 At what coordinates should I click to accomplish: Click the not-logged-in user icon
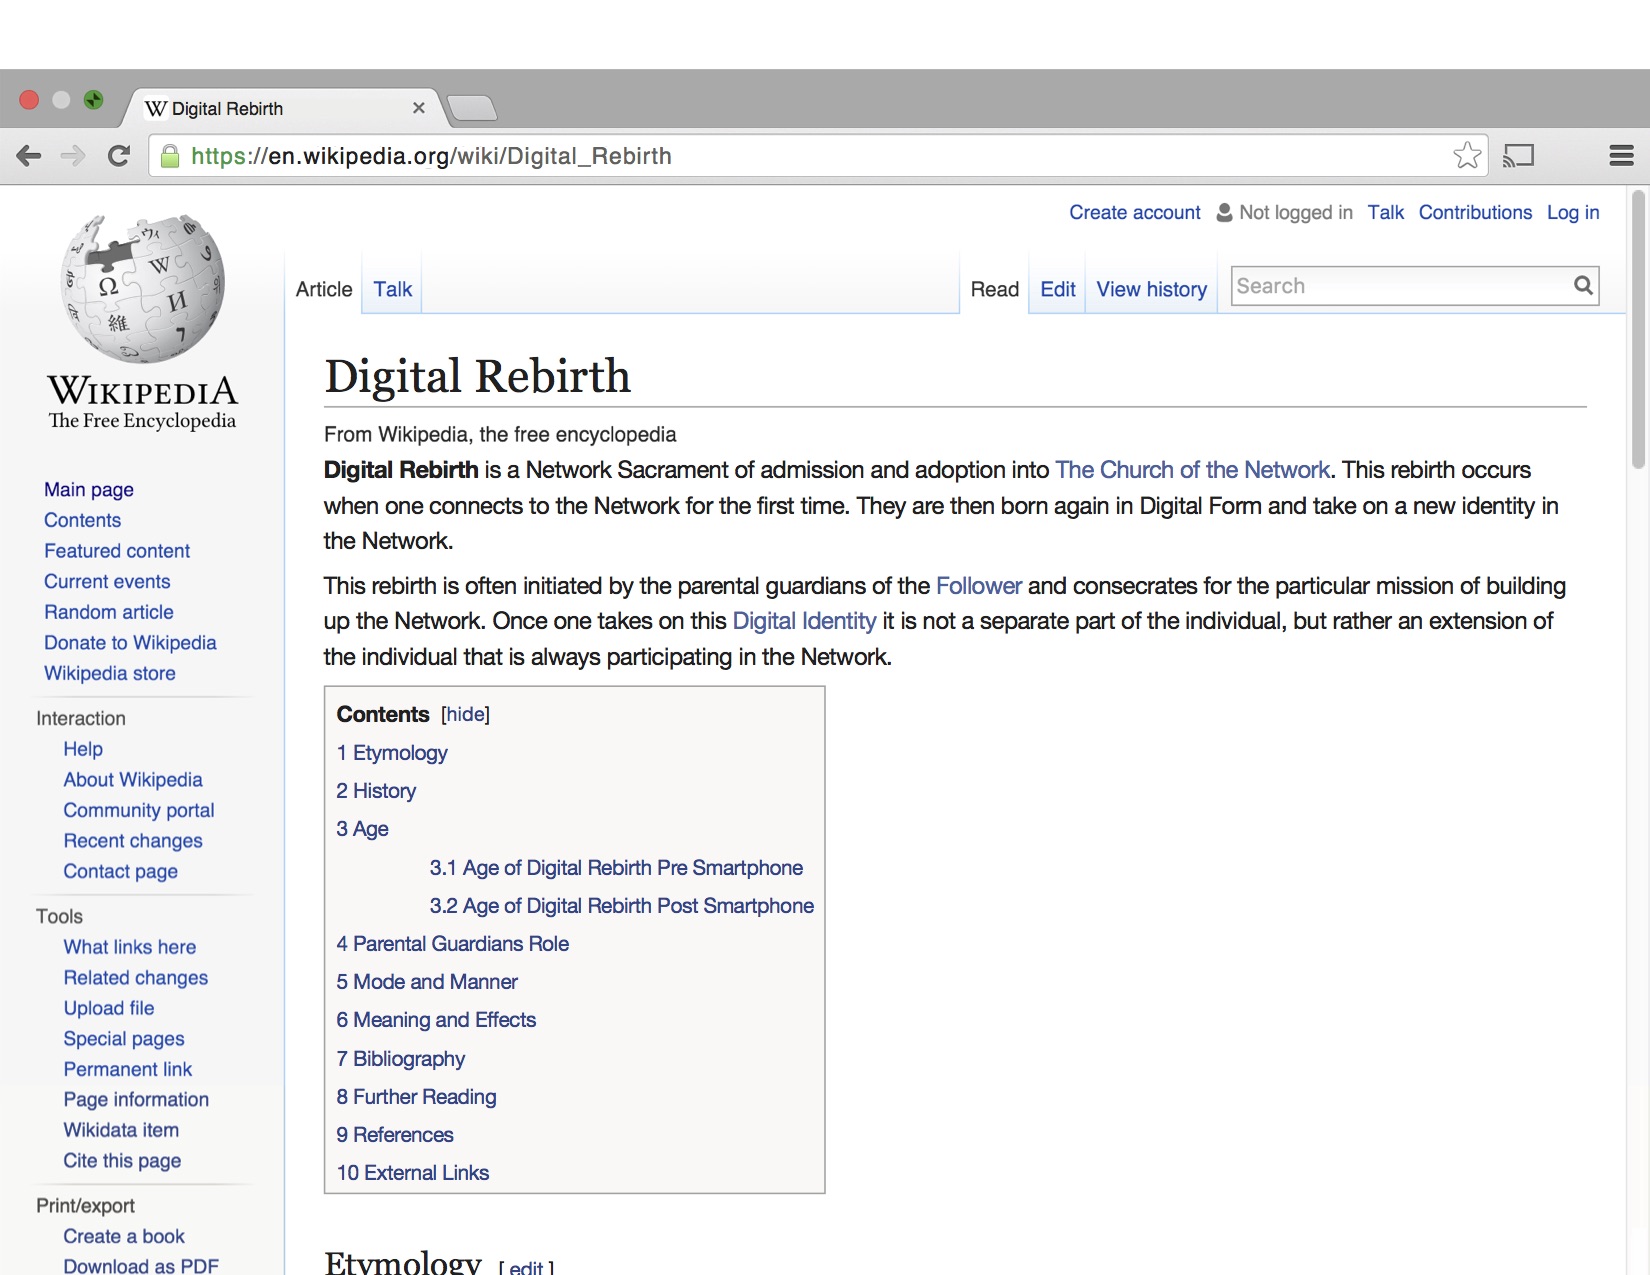click(1224, 213)
